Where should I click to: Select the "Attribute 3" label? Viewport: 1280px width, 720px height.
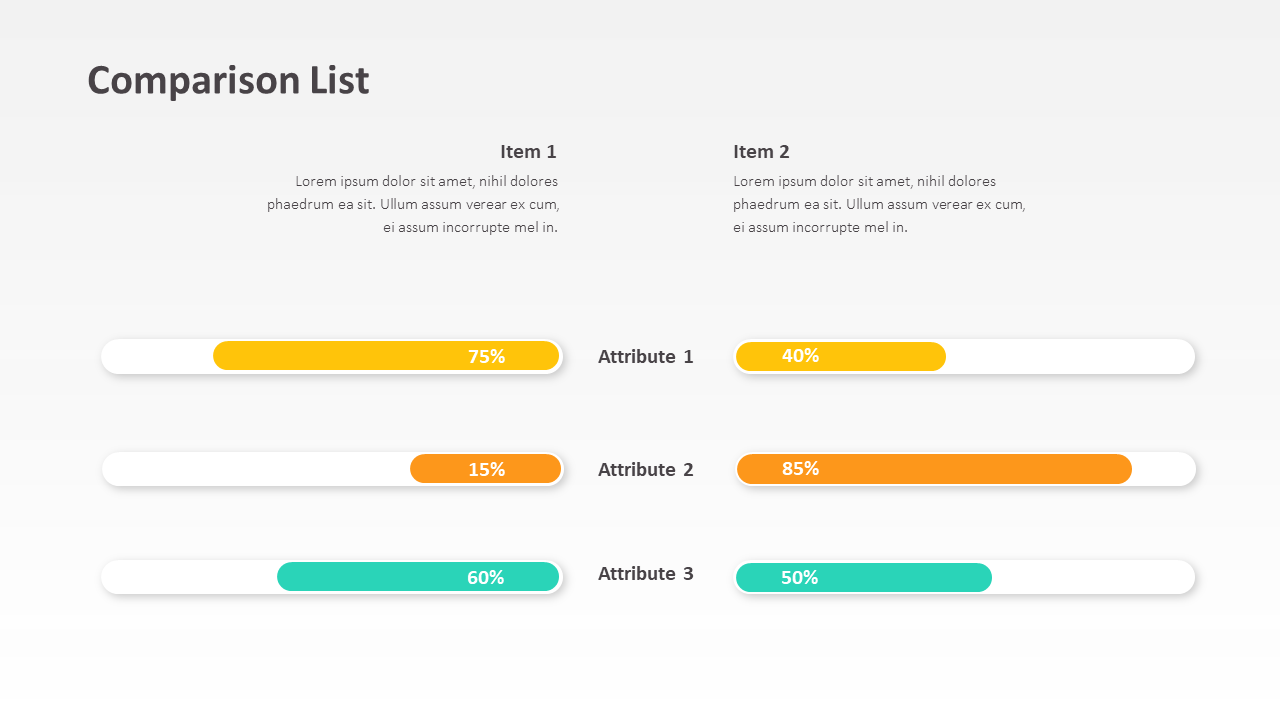(645, 574)
